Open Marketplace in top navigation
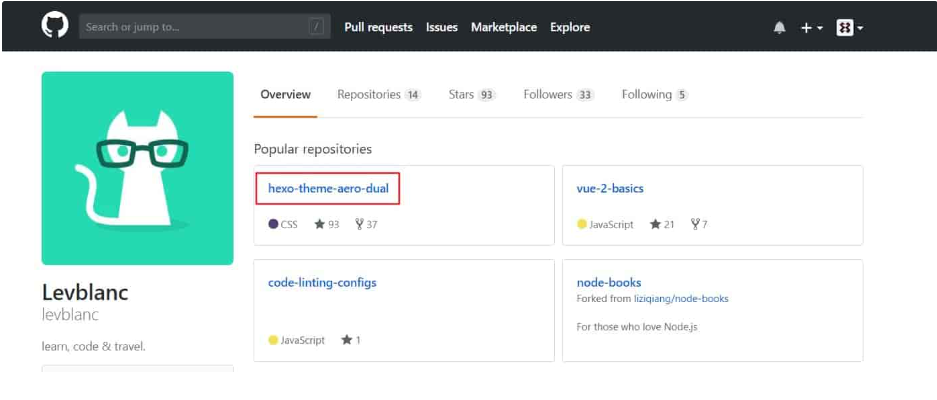 [504, 28]
